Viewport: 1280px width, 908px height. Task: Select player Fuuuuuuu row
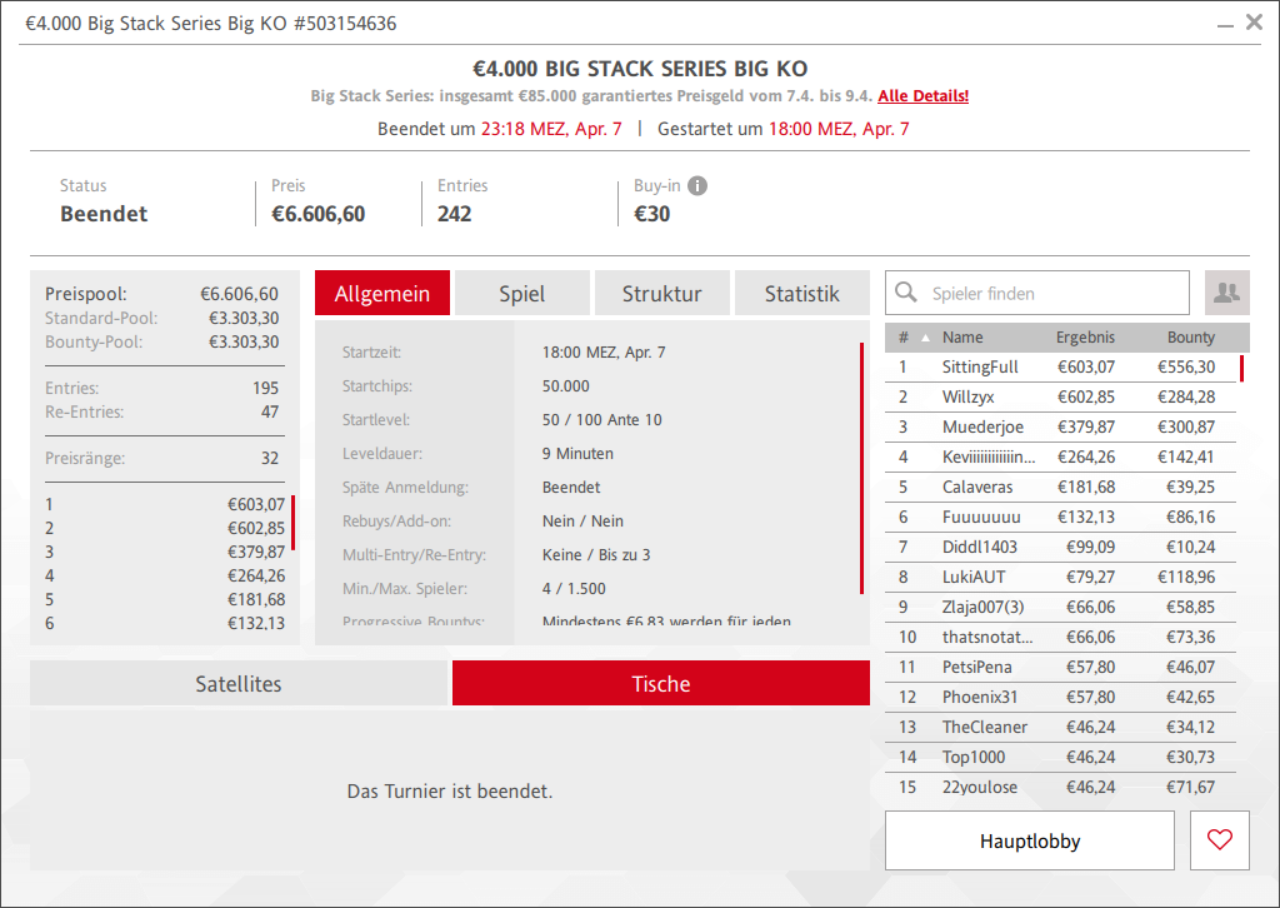tap(1061, 517)
